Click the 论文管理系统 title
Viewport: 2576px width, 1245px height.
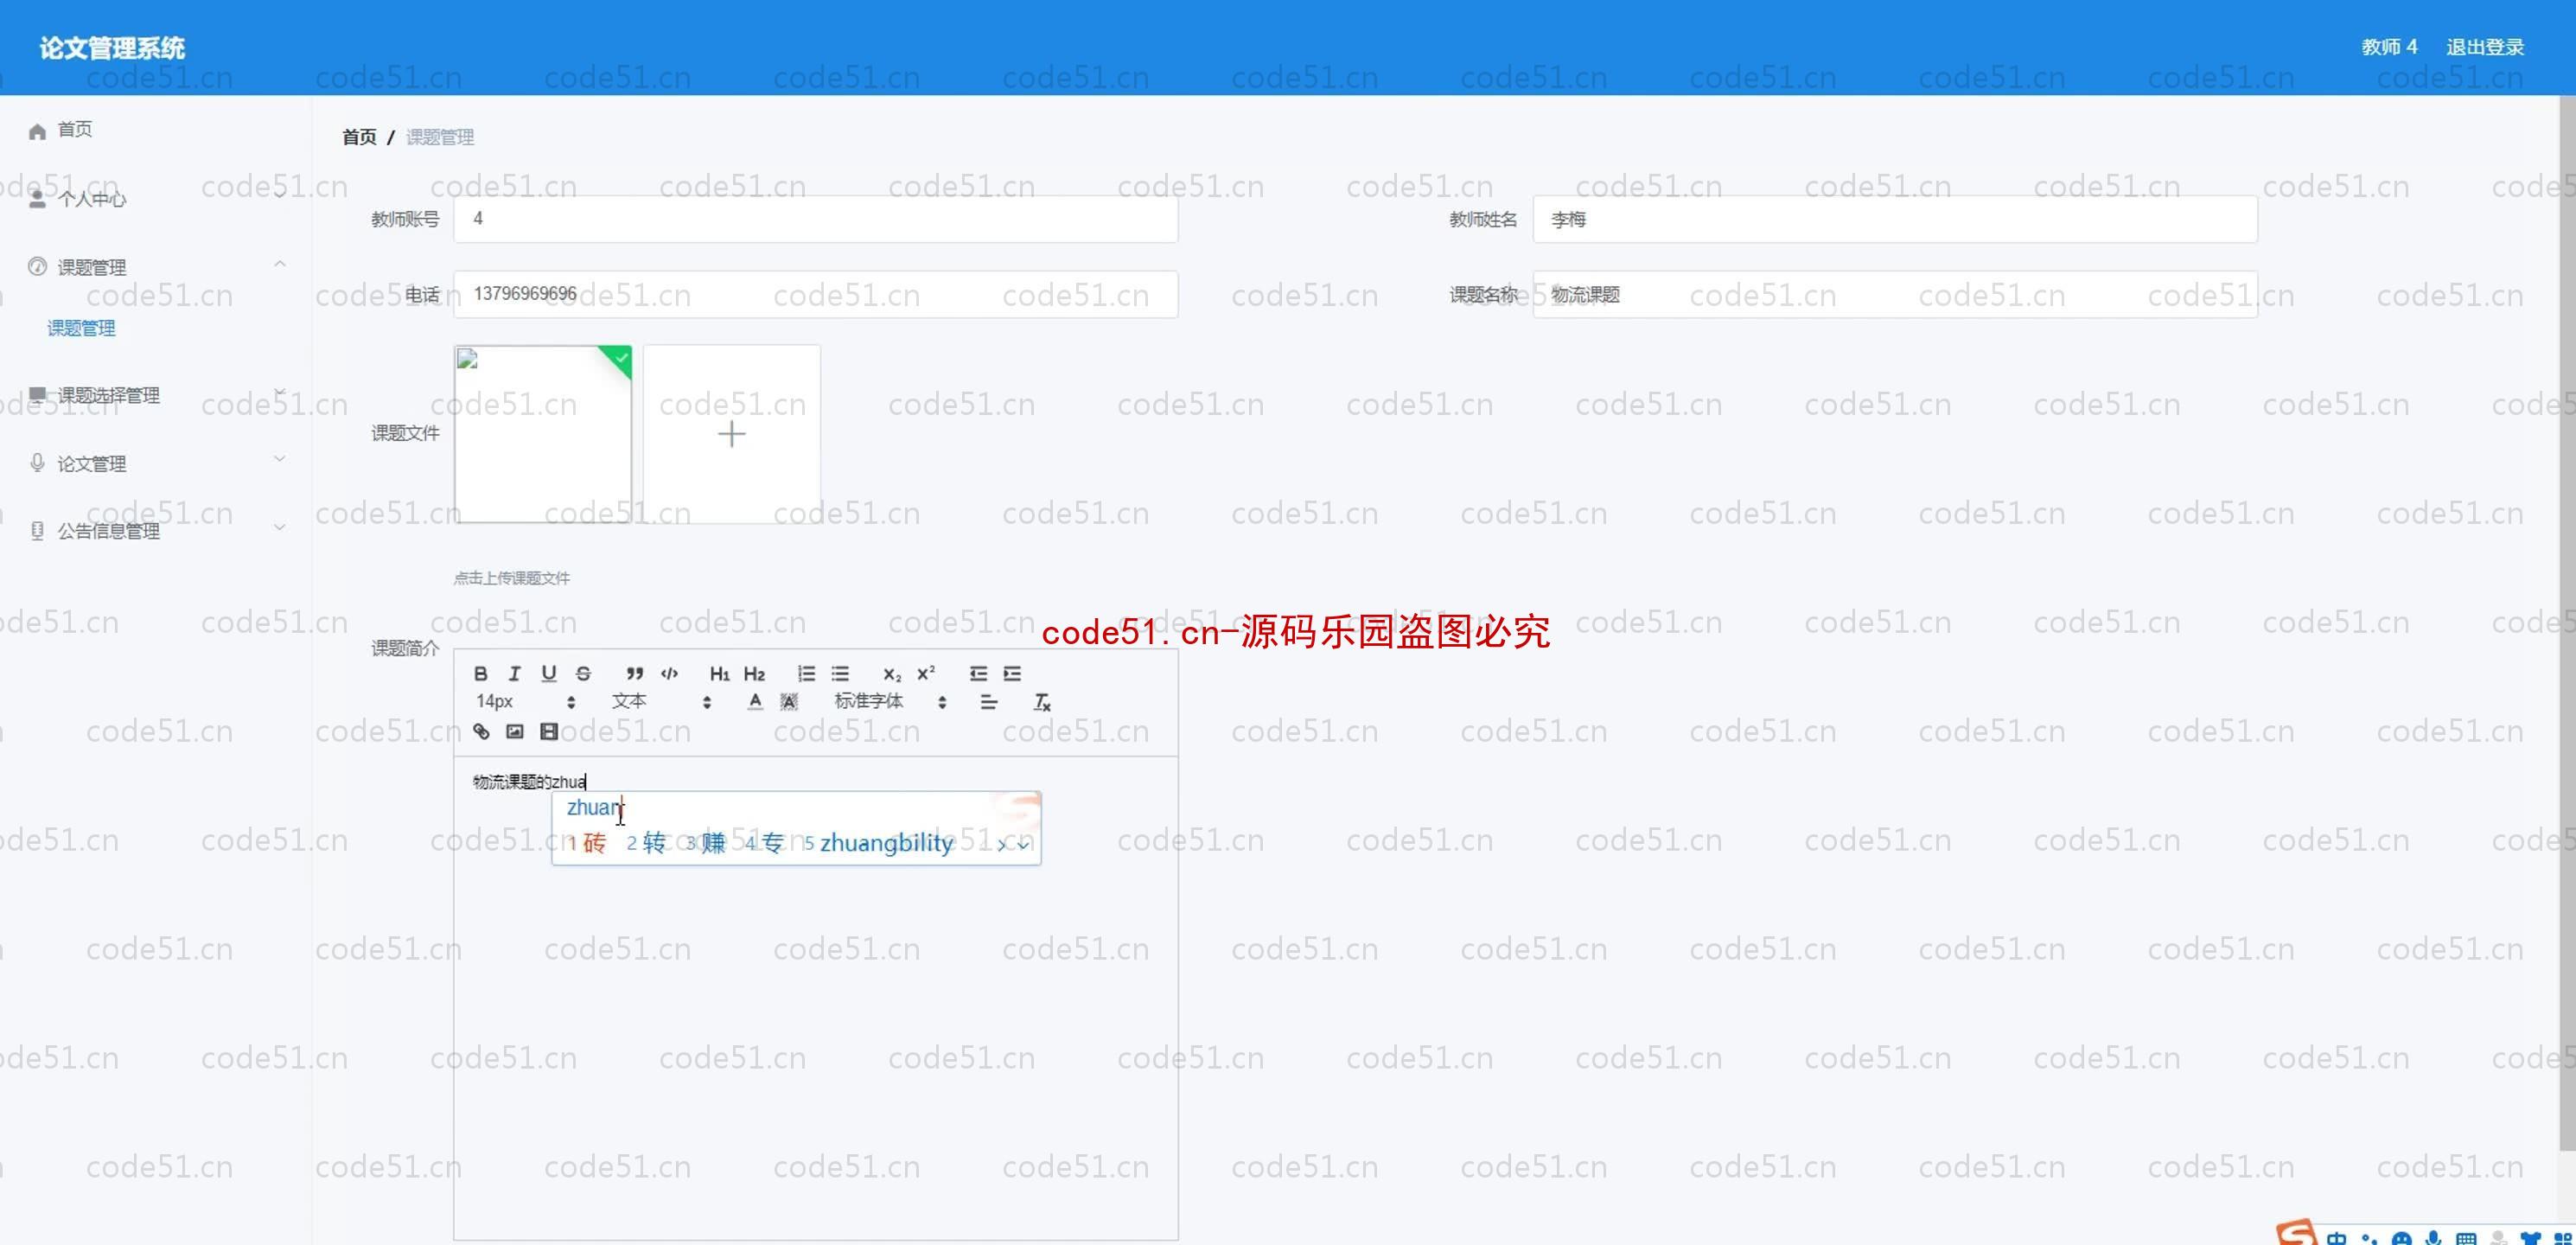112,48
